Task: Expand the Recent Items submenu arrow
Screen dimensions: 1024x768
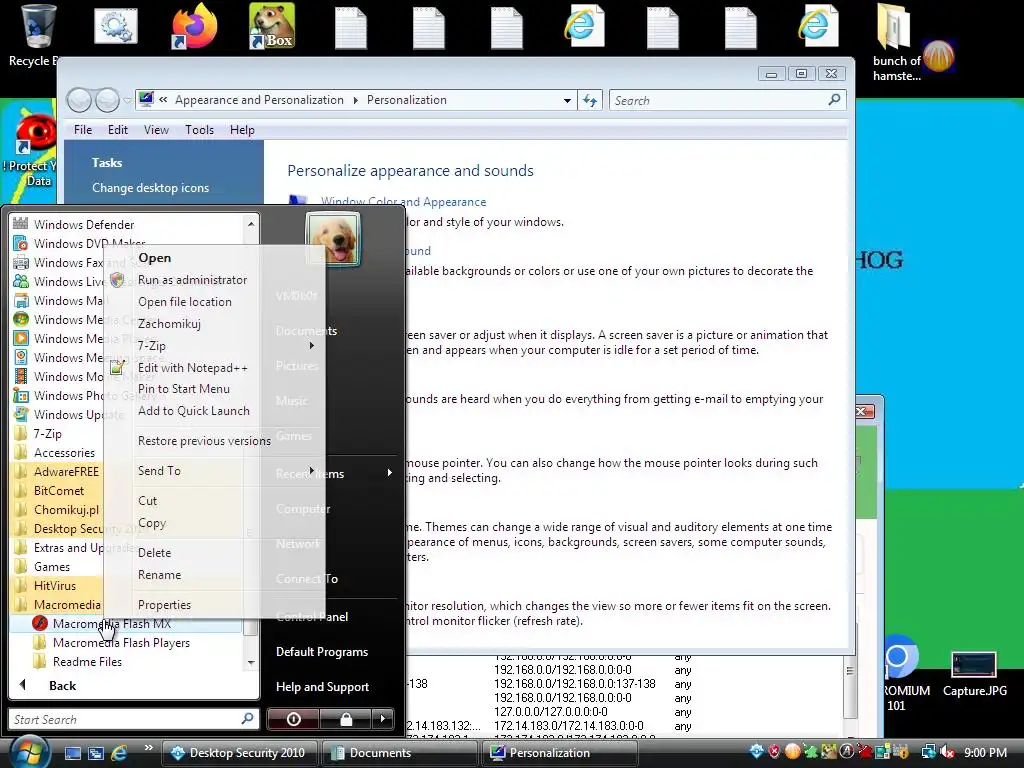Action: [x=389, y=472]
